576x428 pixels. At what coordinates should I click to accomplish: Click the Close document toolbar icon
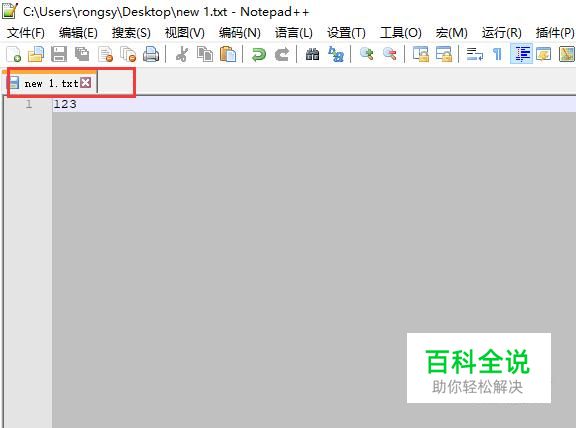105,54
